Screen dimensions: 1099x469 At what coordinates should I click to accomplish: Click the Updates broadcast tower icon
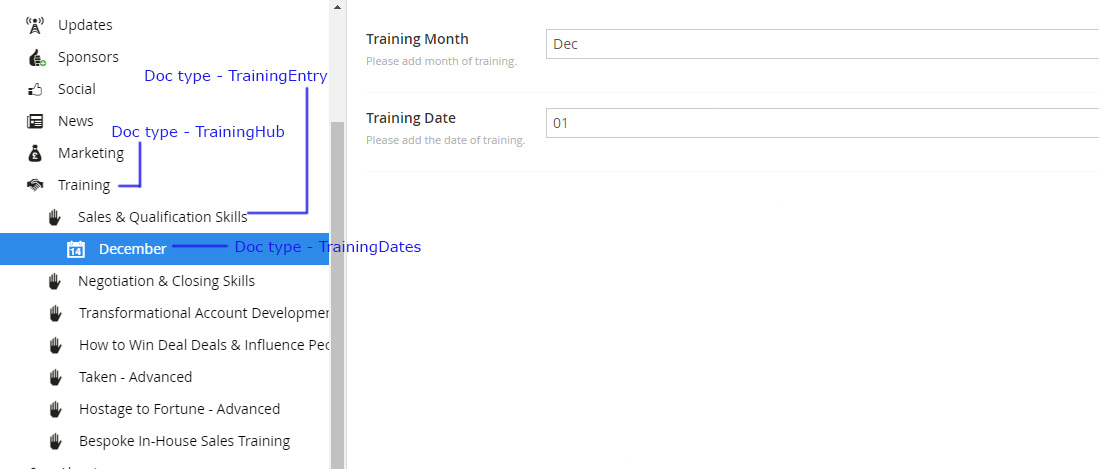click(36, 25)
